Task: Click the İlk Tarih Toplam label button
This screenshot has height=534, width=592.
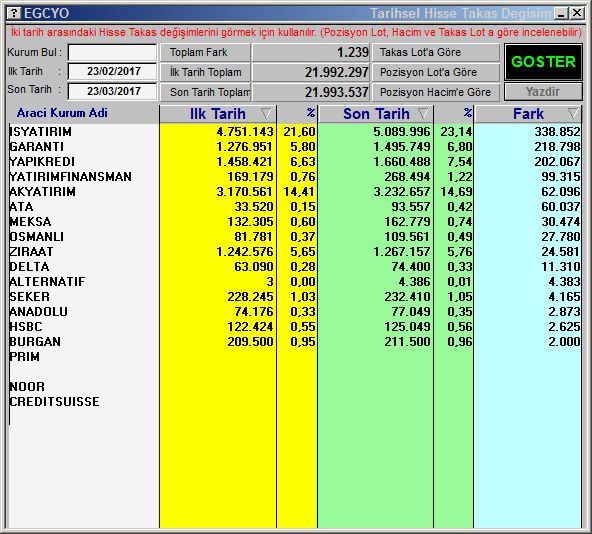Action: (205, 72)
